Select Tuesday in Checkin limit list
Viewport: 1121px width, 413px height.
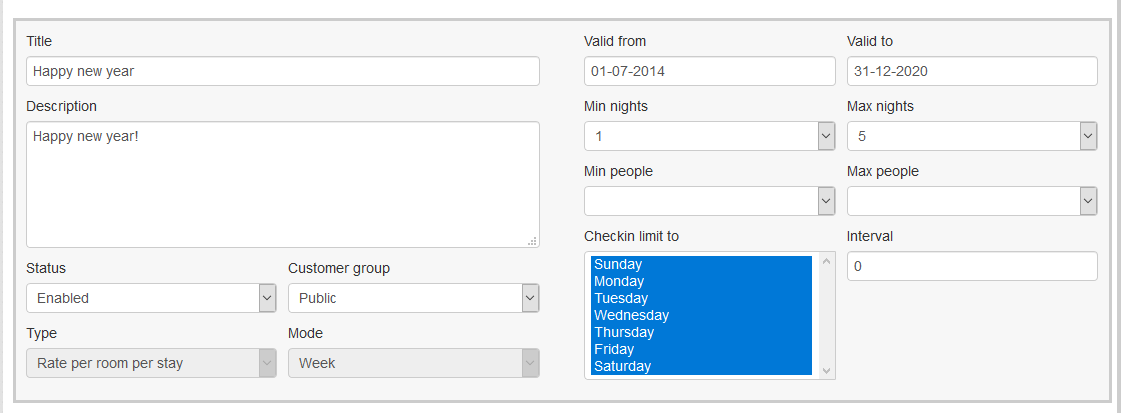pos(700,298)
